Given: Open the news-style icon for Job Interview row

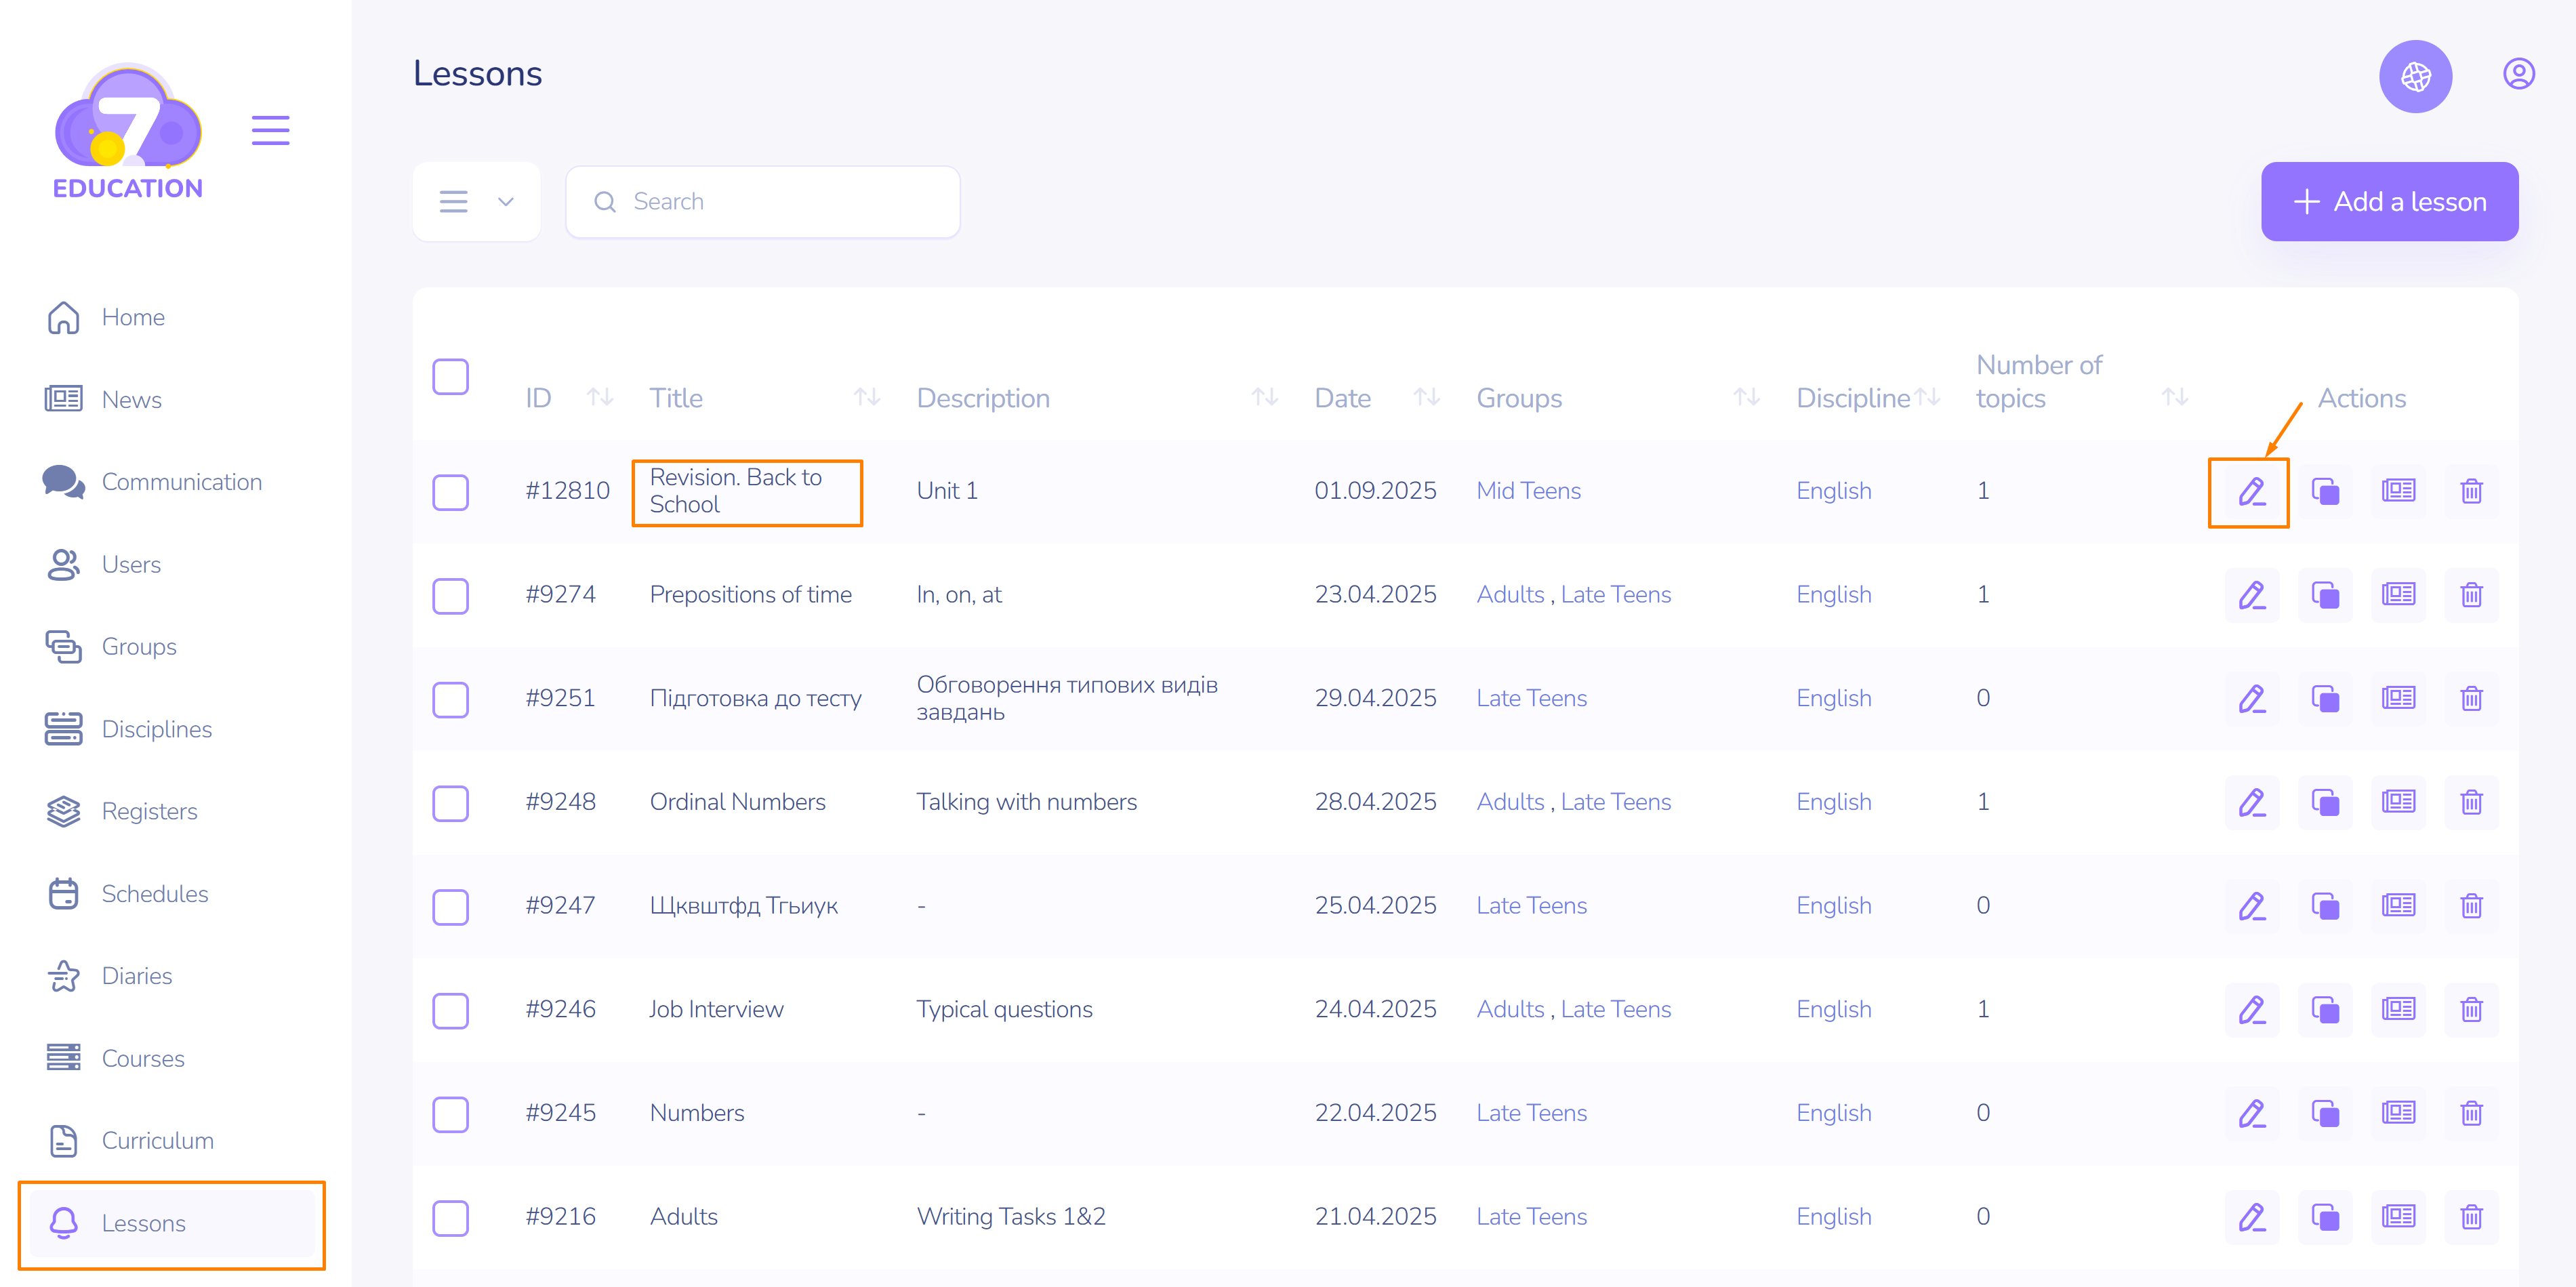Looking at the screenshot, I should point(2397,1009).
